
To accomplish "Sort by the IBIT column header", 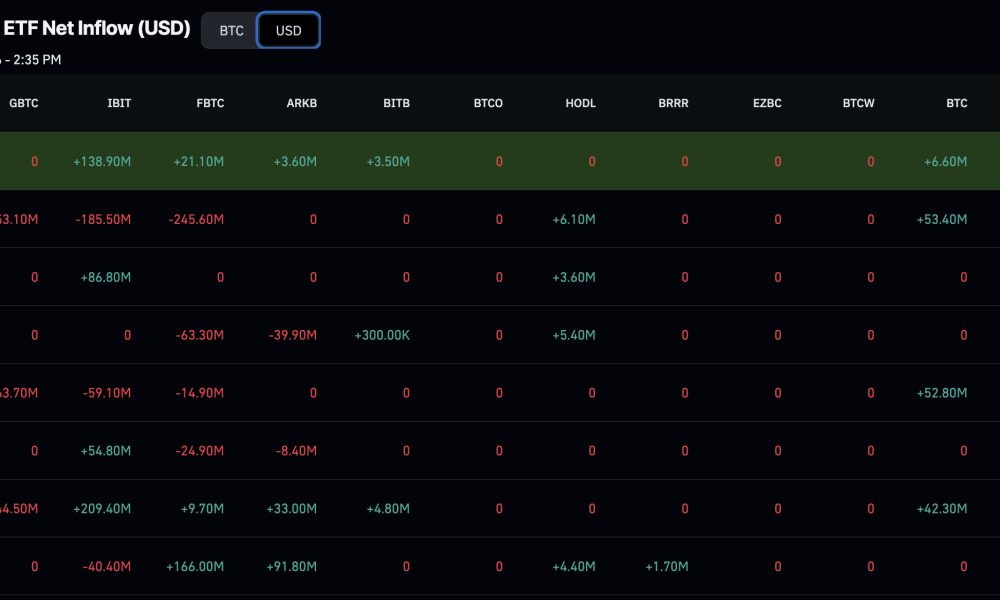I will point(119,103).
